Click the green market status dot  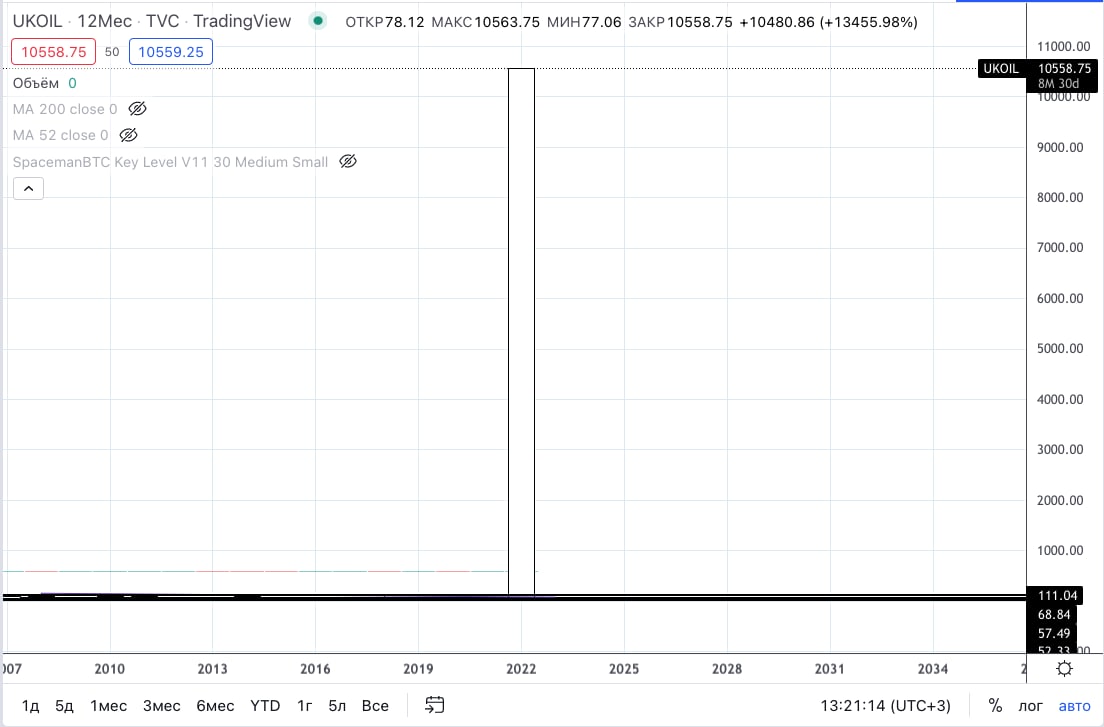point(318,21)
